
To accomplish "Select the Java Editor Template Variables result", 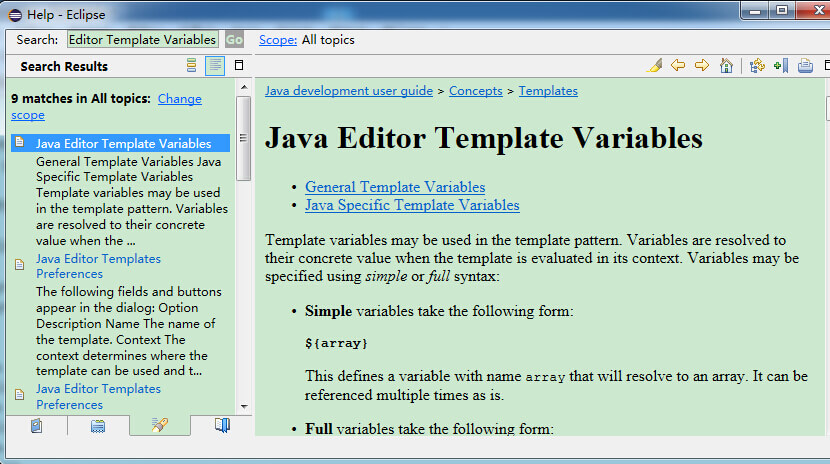I will 123,143.
